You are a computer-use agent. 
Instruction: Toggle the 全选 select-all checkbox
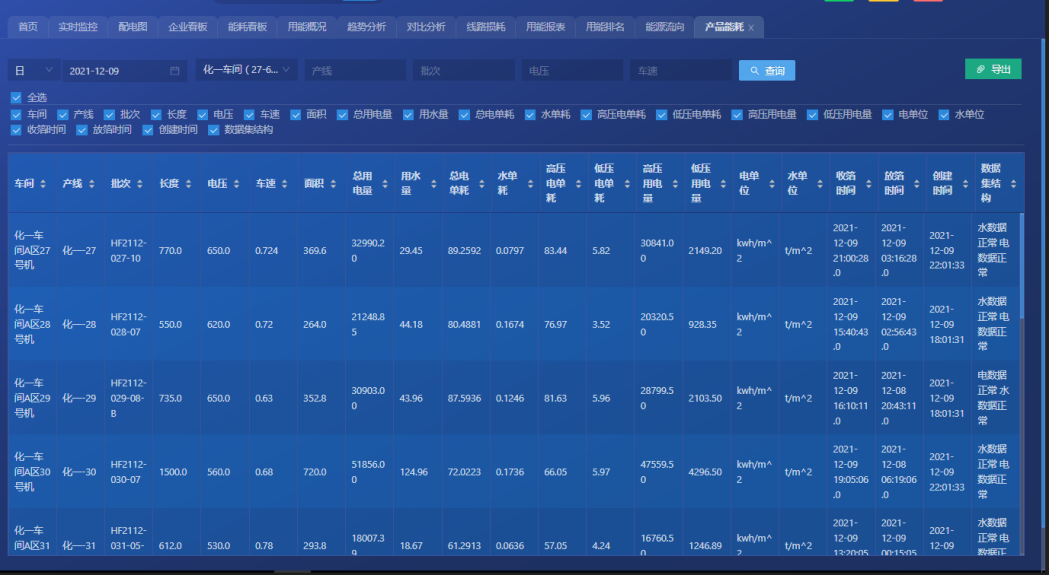[16, 98]
